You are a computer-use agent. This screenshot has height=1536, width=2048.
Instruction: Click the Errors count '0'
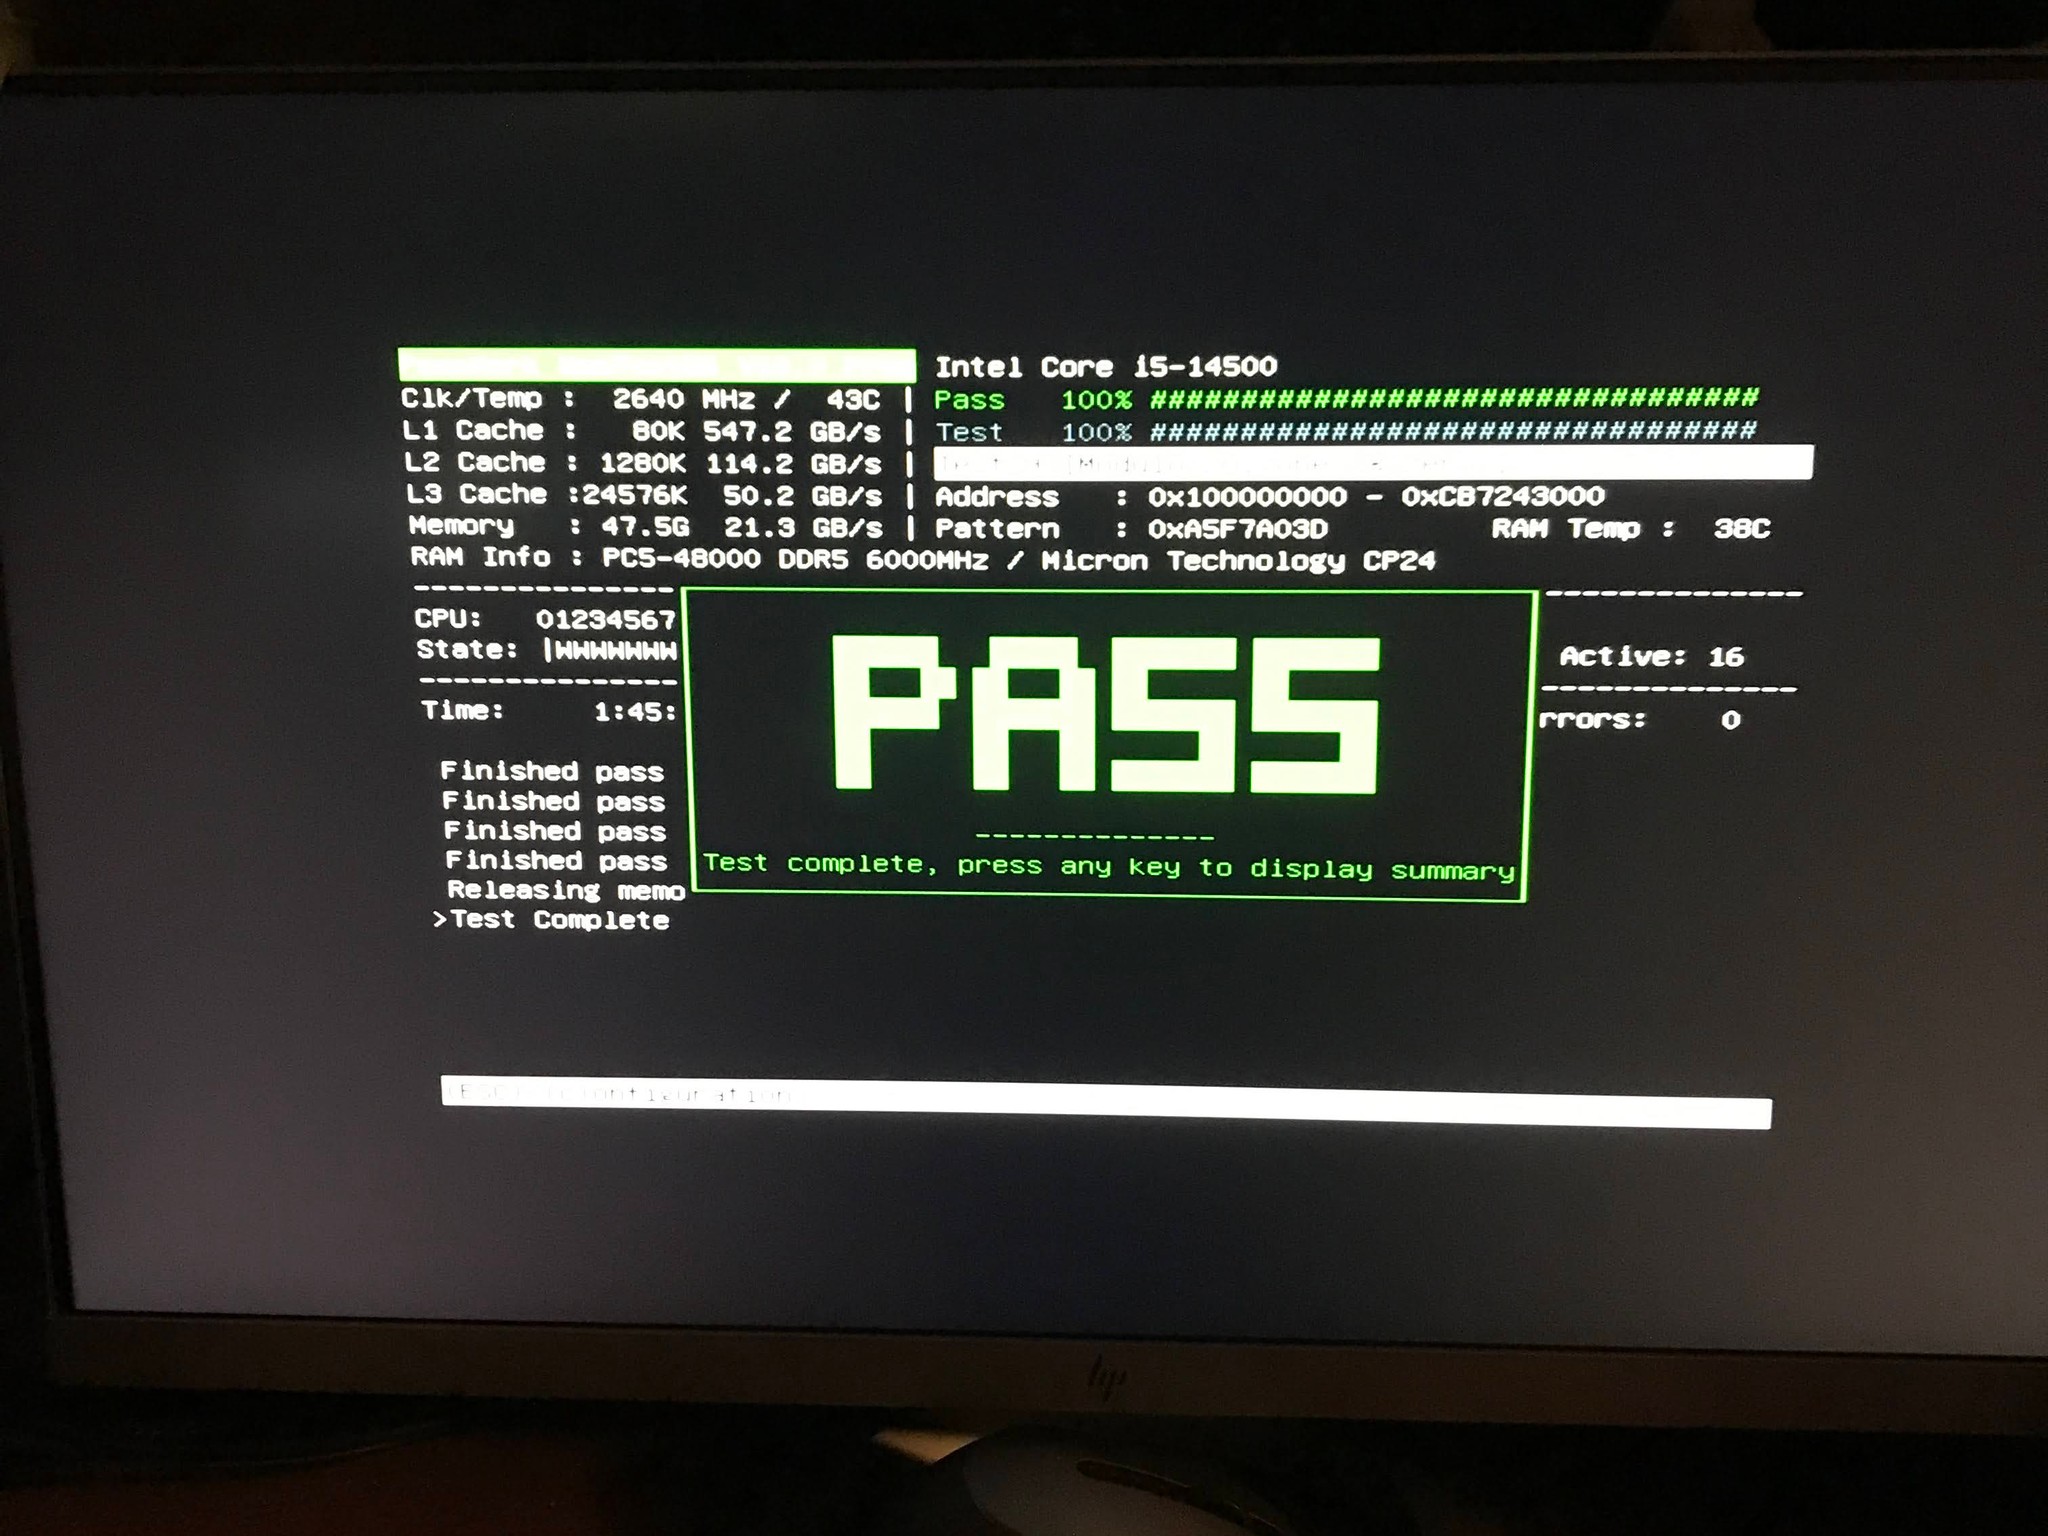(1731, 719)
